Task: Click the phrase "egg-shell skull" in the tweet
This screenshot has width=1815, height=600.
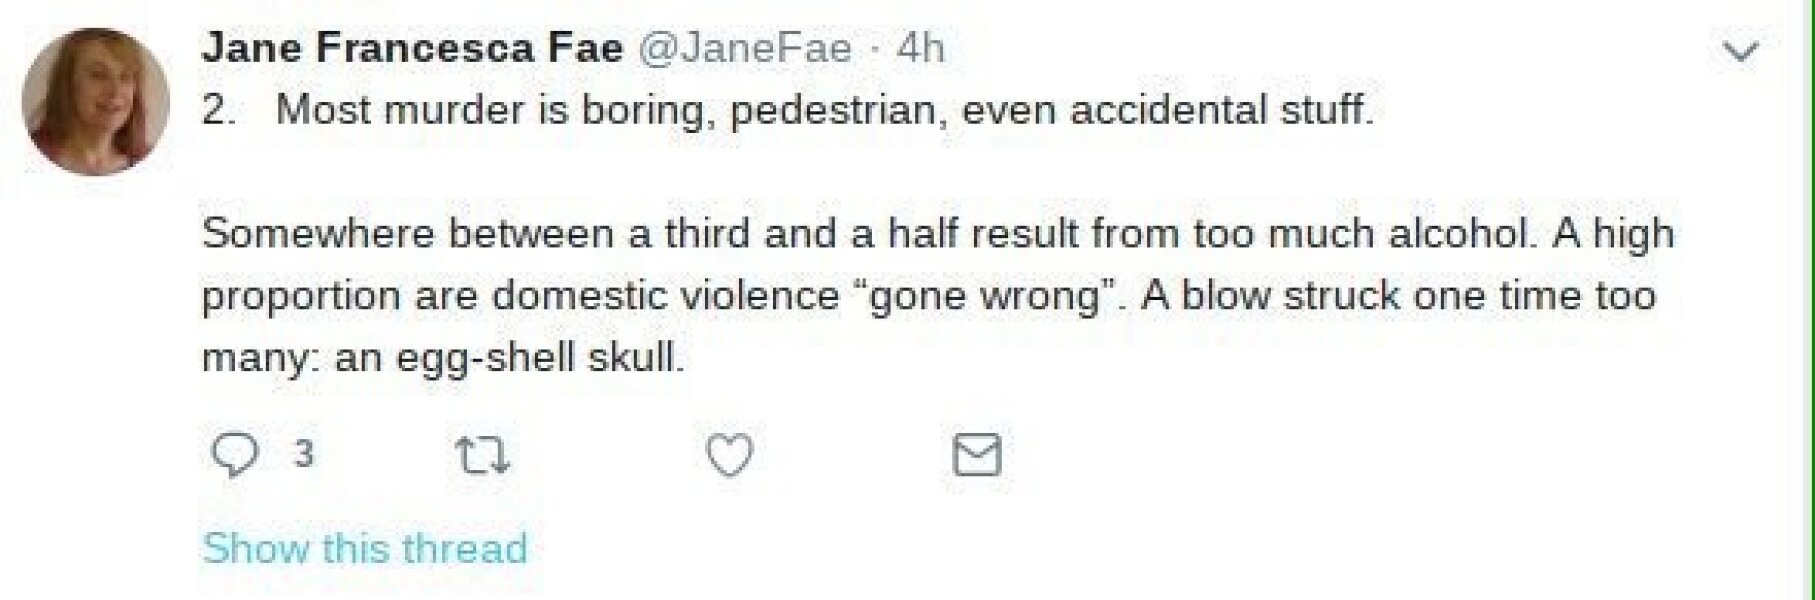Action: pyautogui.click(x=540, y=357)
